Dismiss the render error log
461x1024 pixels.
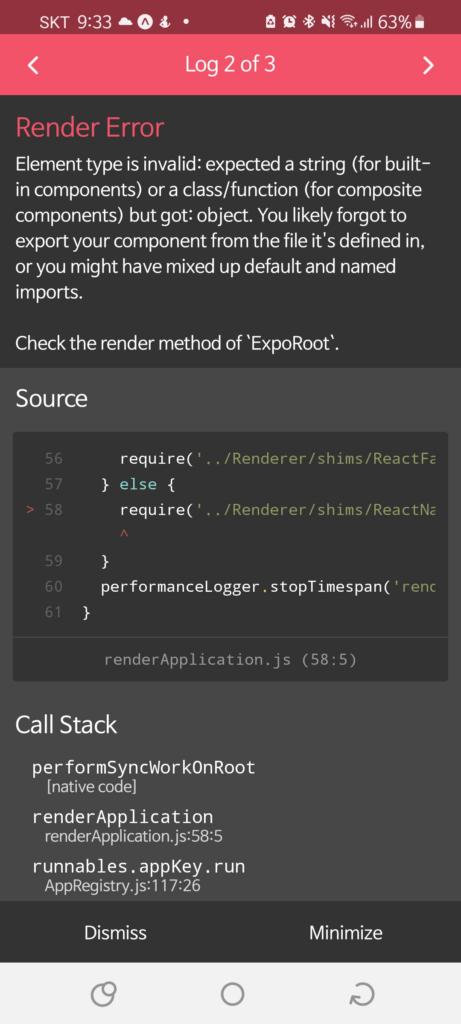click(116, 932)
